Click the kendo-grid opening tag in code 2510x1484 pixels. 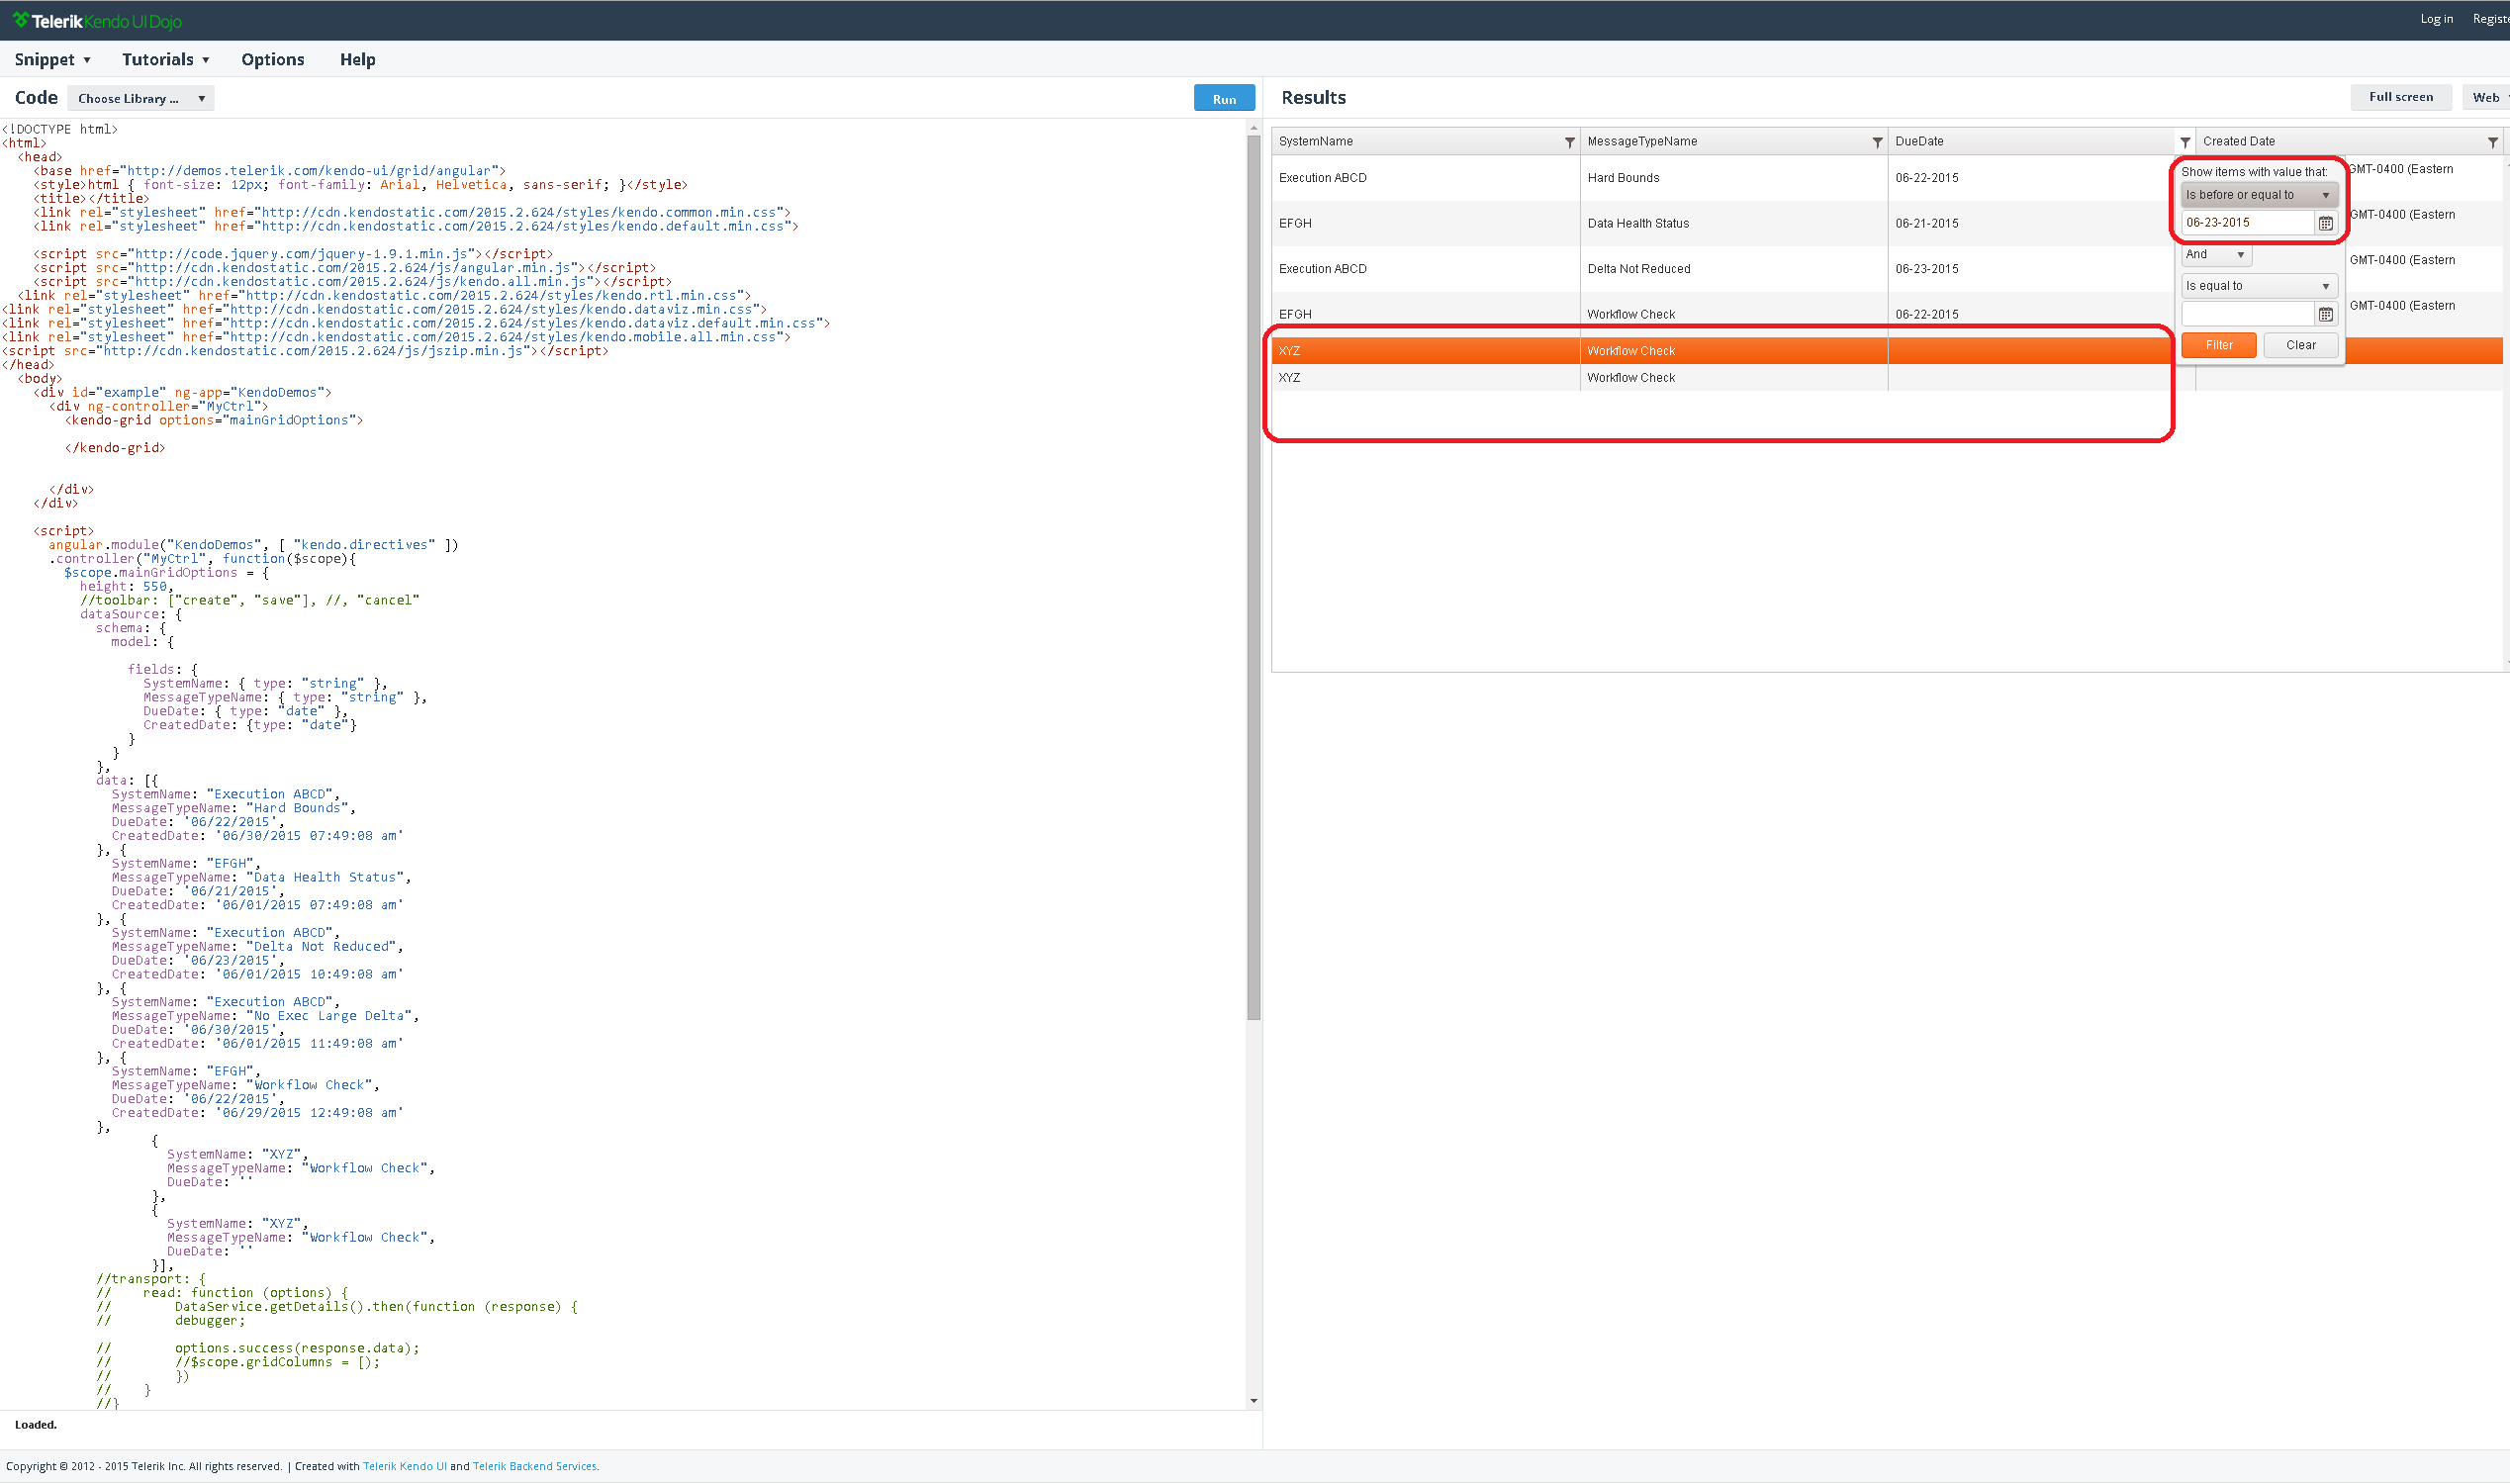[214, 420]
